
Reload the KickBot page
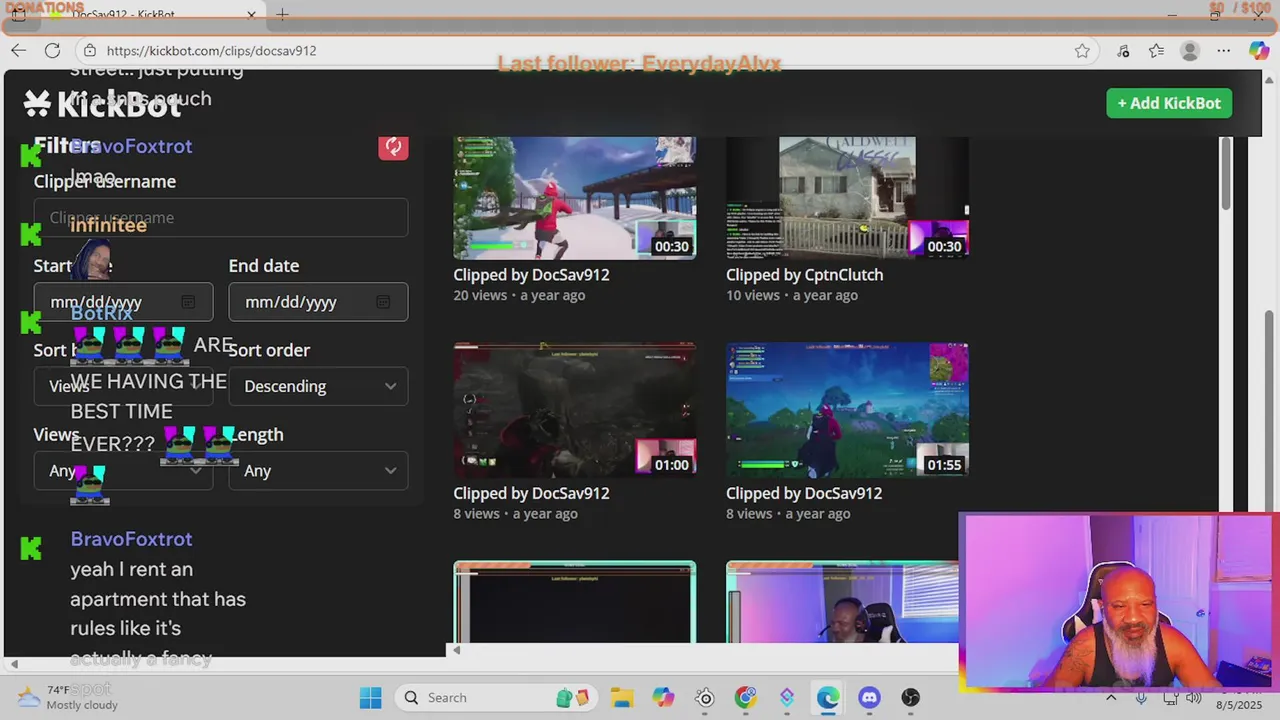coord(53,50)
